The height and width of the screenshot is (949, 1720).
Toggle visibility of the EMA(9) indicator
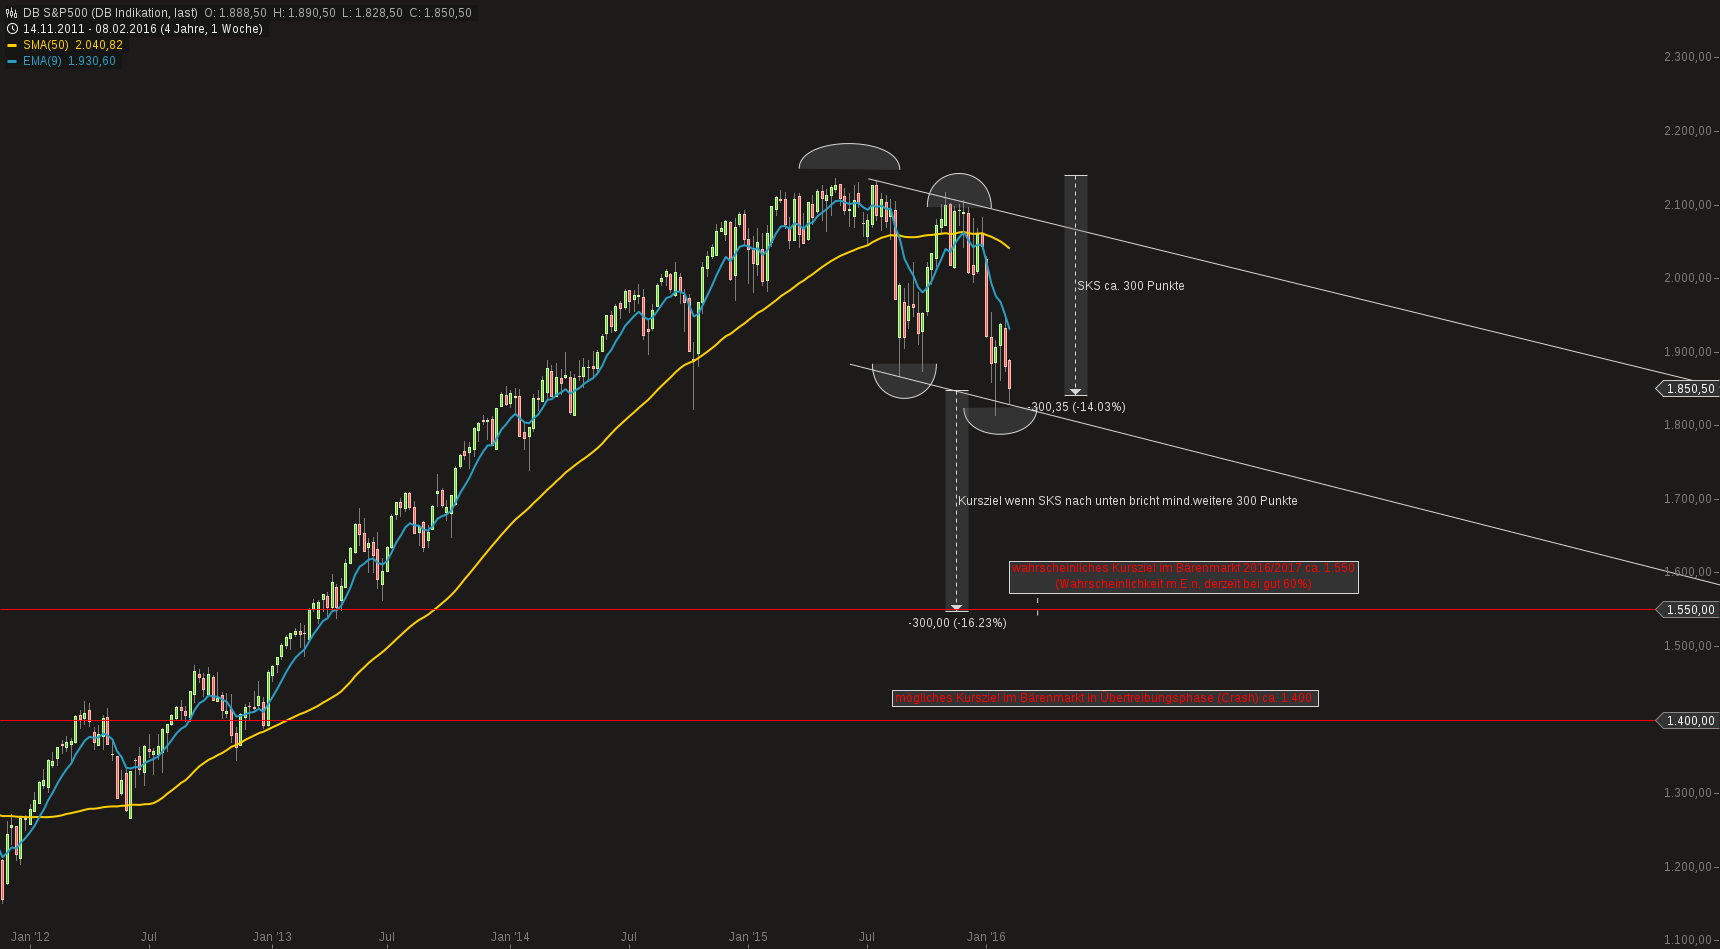pos(44,61)
